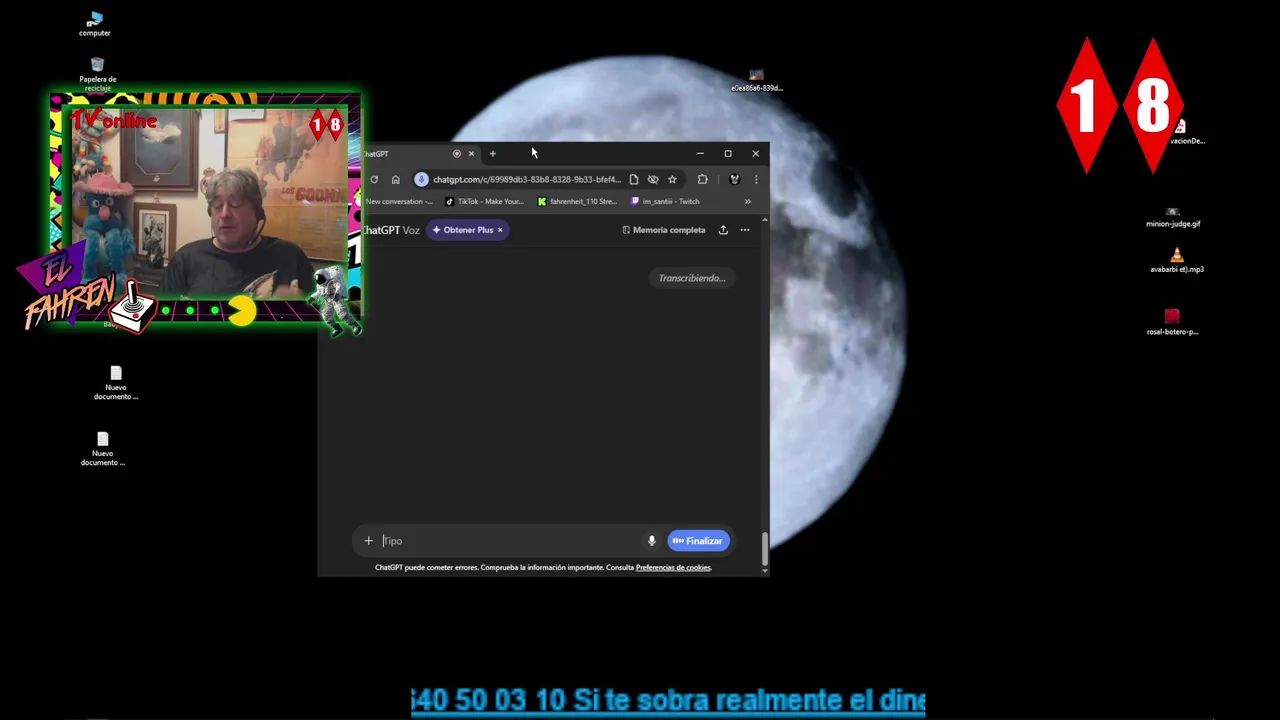Select the minion-judge.gif desktop file
Image resolution: width=1280 pixels, height=720 pixels.
[x=1173, y=217]
